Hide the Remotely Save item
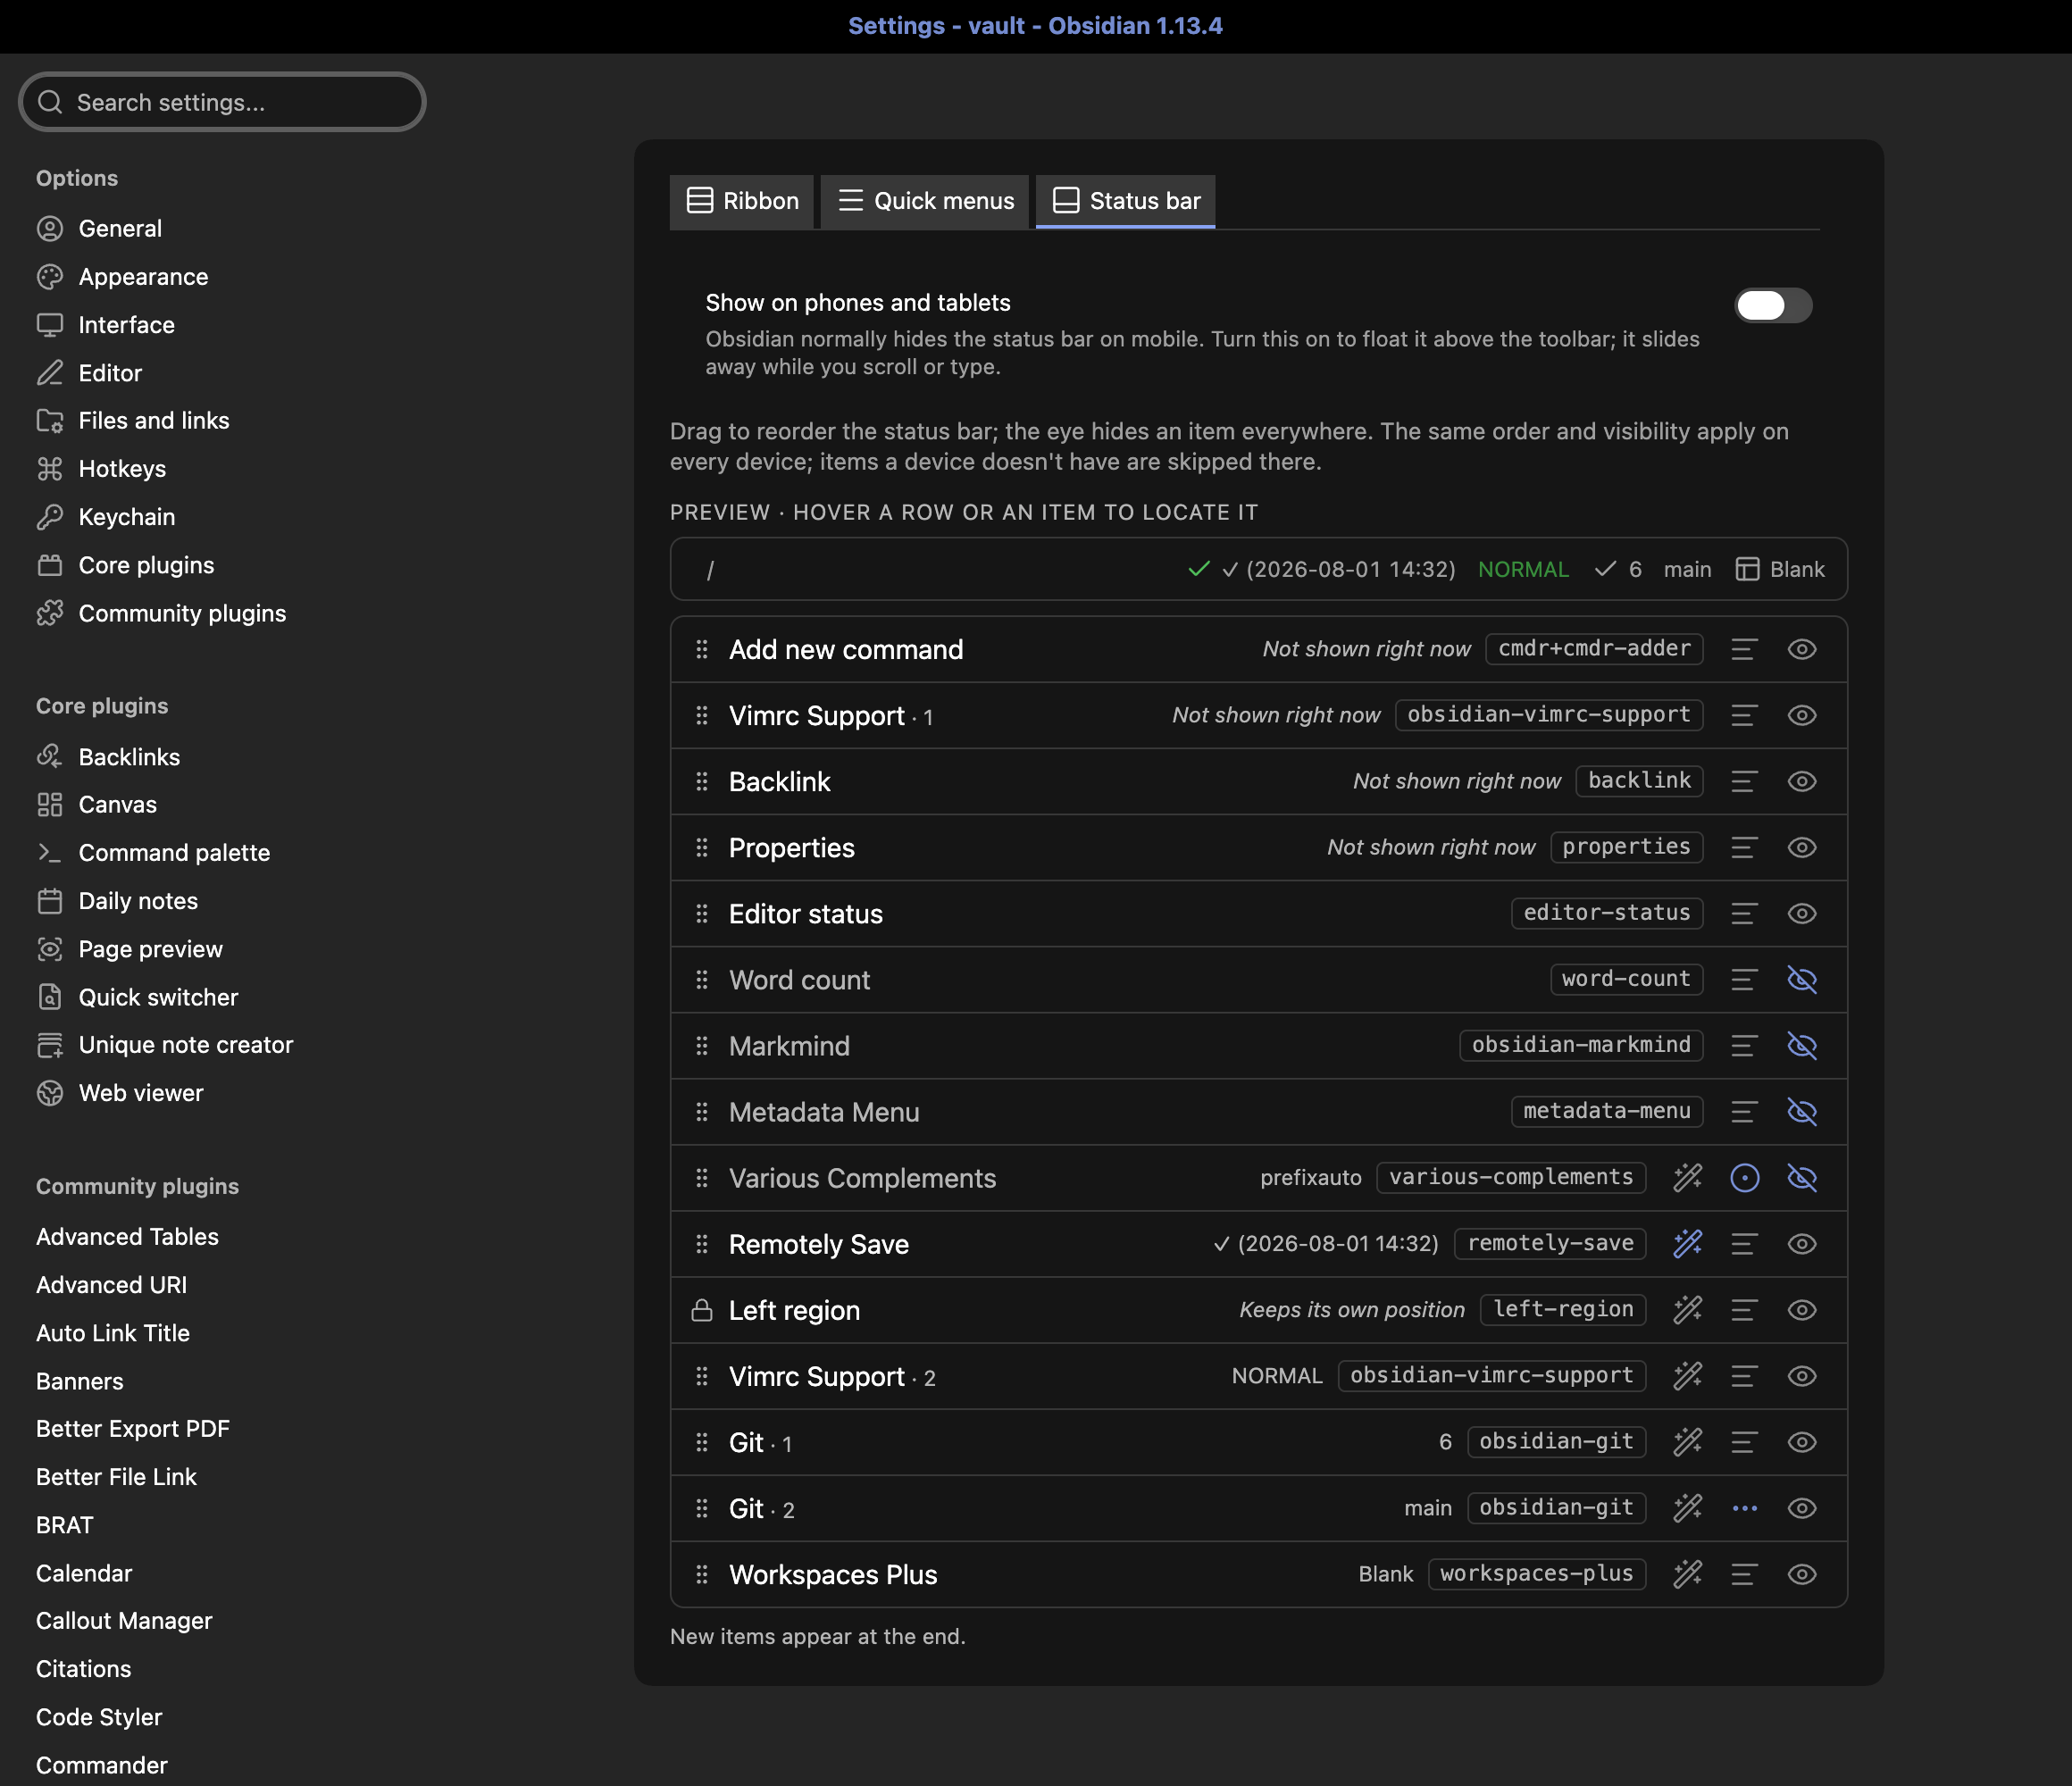Screen dimensions: 2072x1786 point(1801,1243)
